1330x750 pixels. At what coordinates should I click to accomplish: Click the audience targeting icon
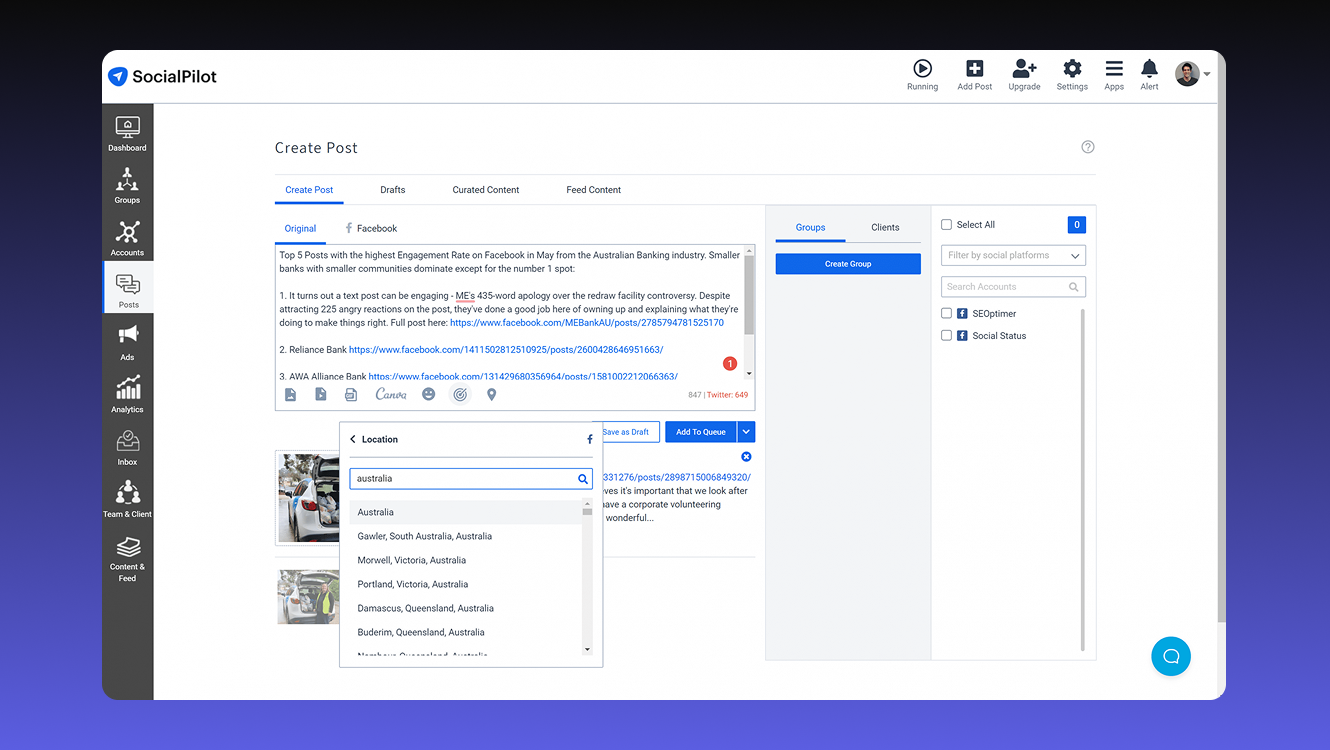(x=460, y=395)
